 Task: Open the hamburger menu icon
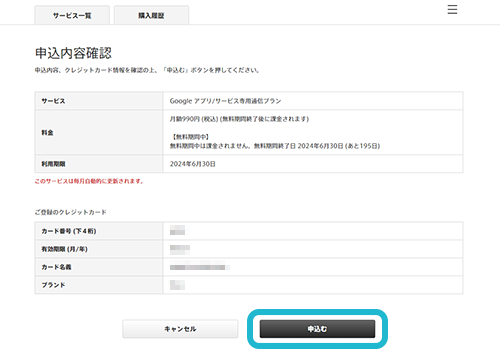click(452, 9)
